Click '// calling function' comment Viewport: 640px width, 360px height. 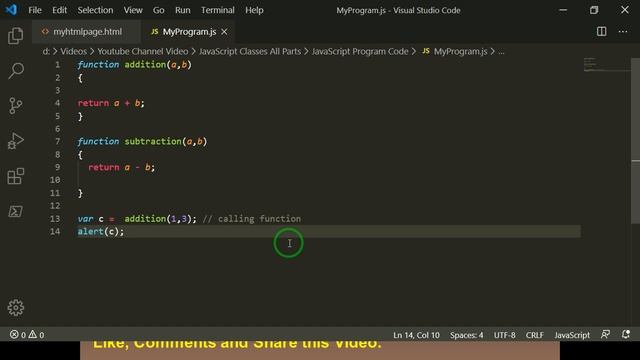(x=252, y=218)
